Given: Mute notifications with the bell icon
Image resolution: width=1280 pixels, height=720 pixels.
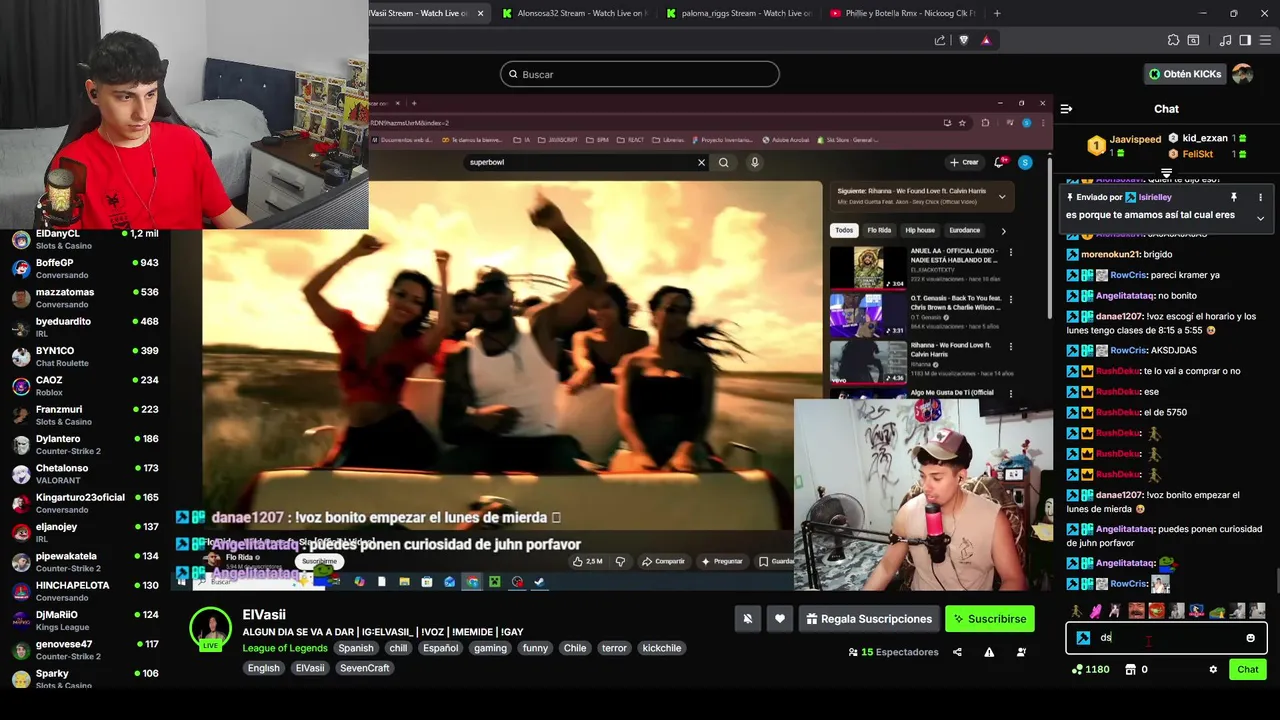Looking at the screenshot, I should point(747,619).
